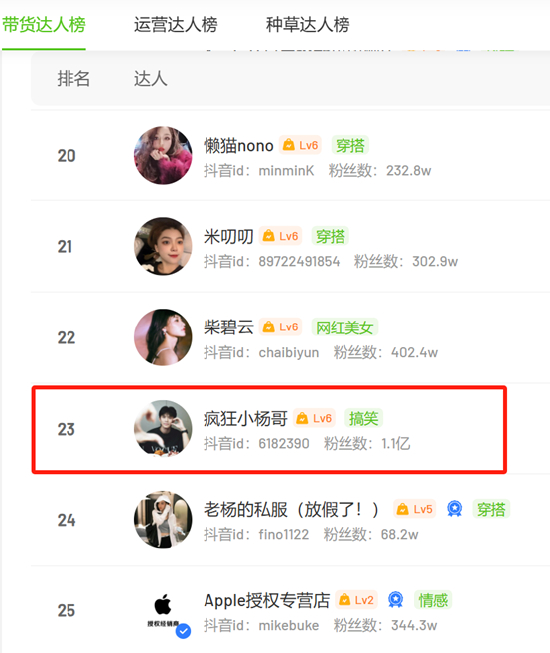Click the Lv5 badge beside 老杨的私服
Screen dimensions: 550x653
415,509
